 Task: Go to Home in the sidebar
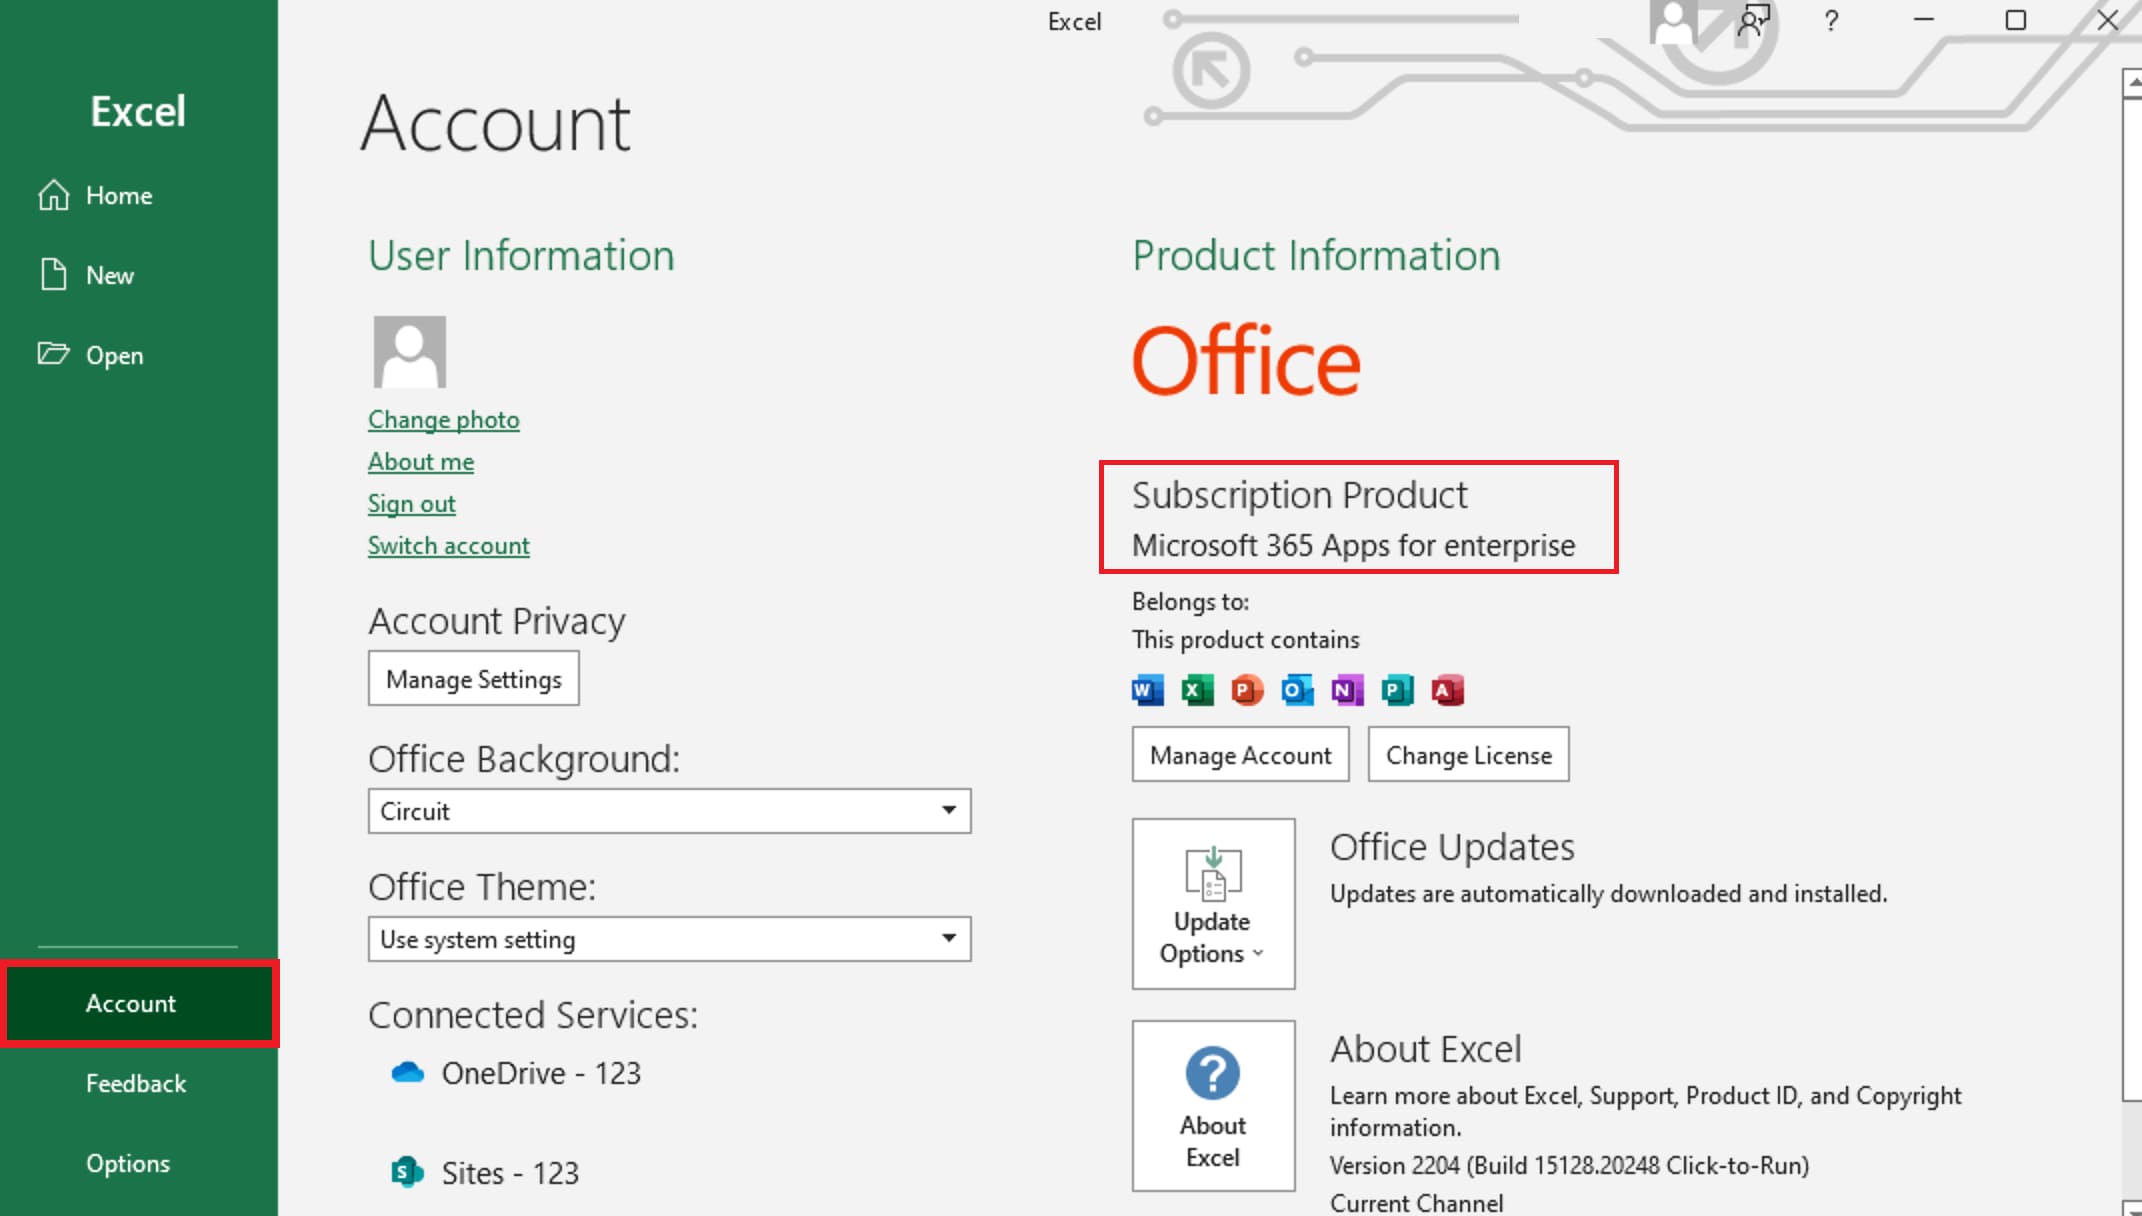[118, 195]
